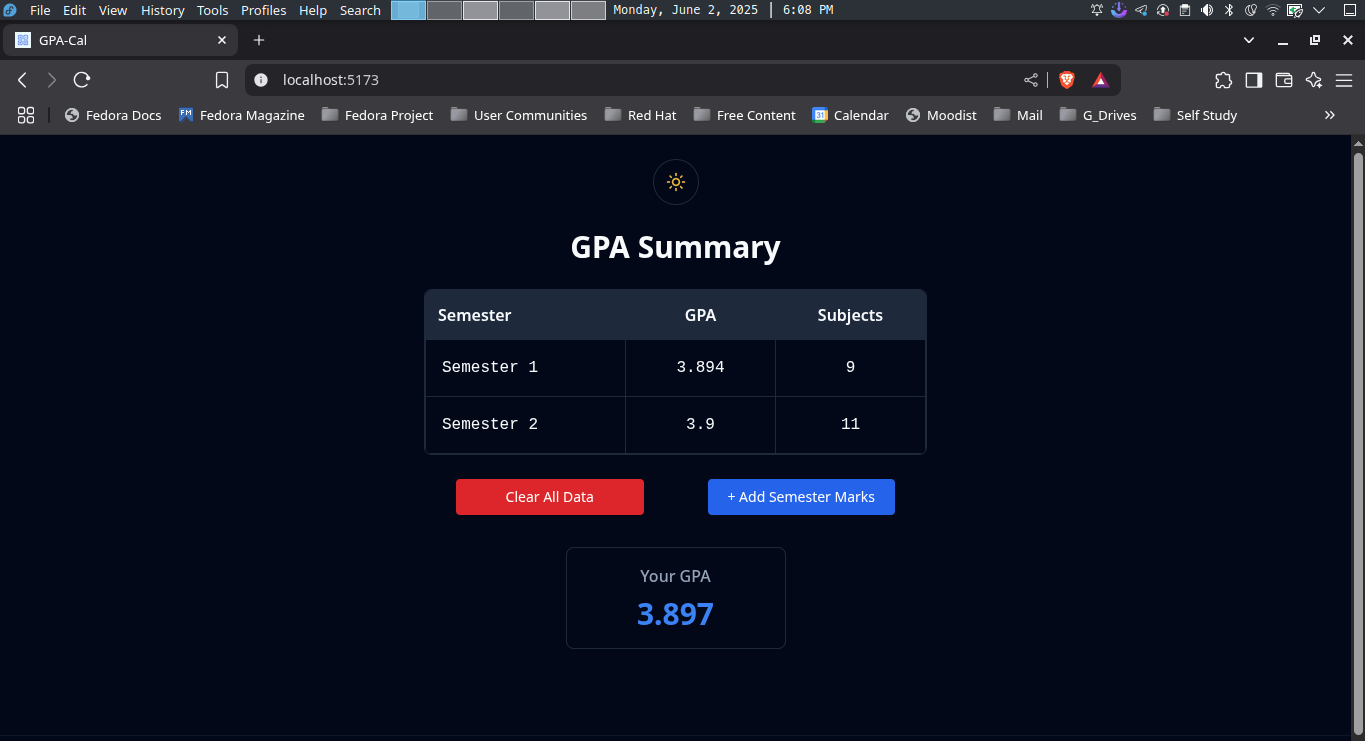Screen dimensions: 1365x741
Task: Expand the User Communities bookmark folder
Action: (519, 115)
